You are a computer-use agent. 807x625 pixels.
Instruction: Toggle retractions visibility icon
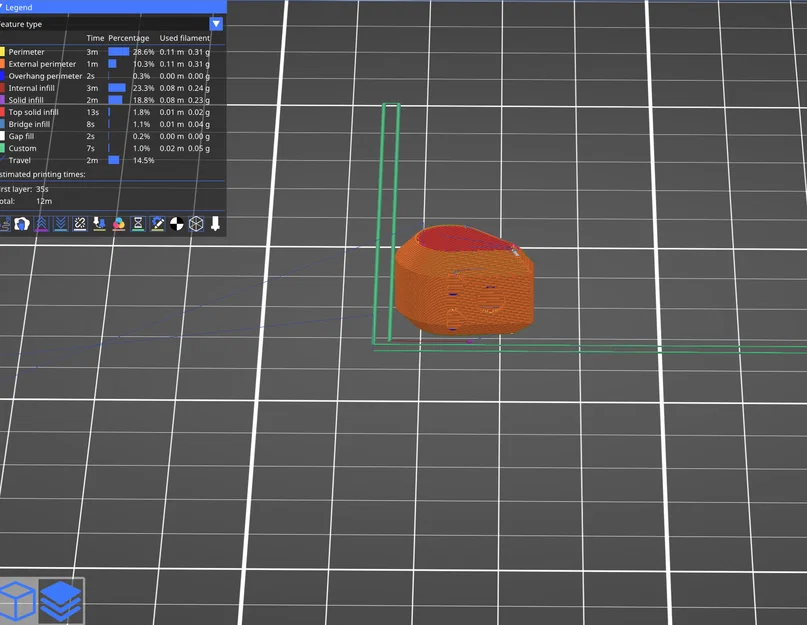point(41,224)
